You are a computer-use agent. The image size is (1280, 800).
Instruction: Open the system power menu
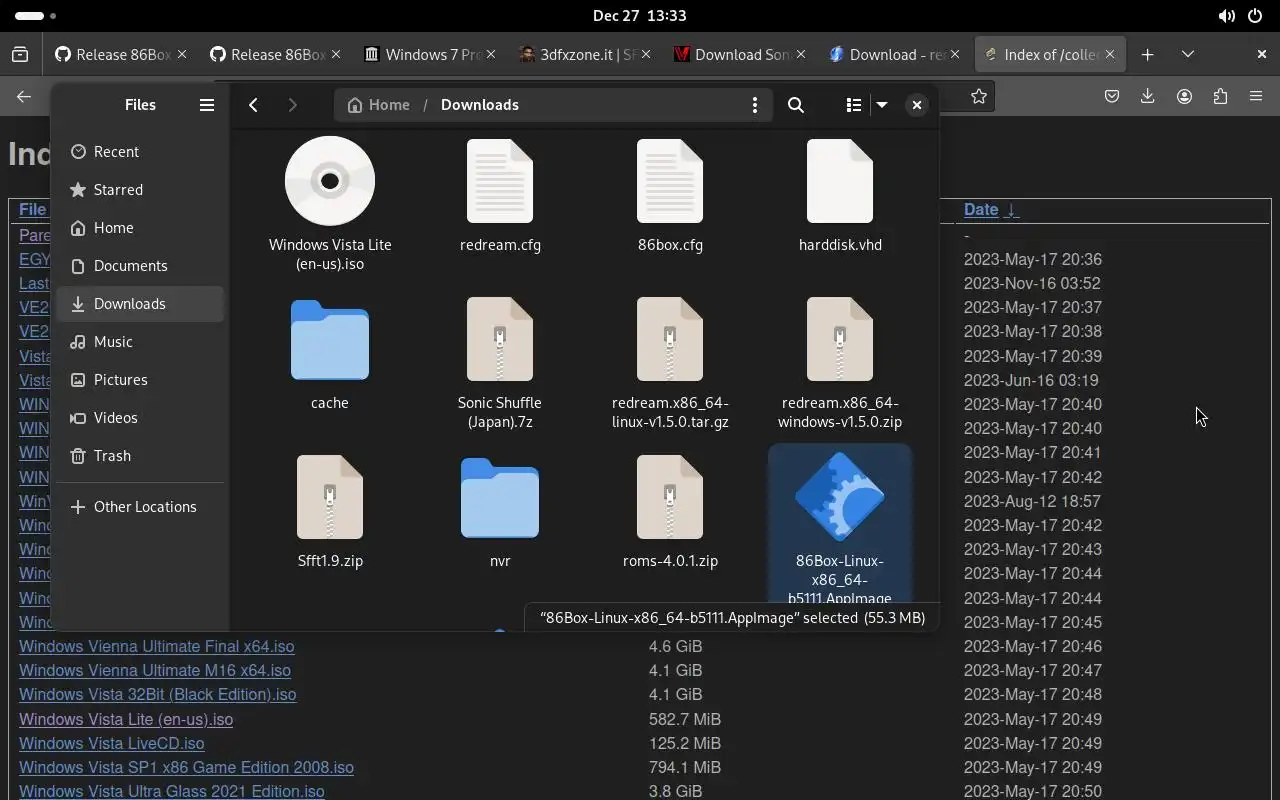(x=1255, y=16)
